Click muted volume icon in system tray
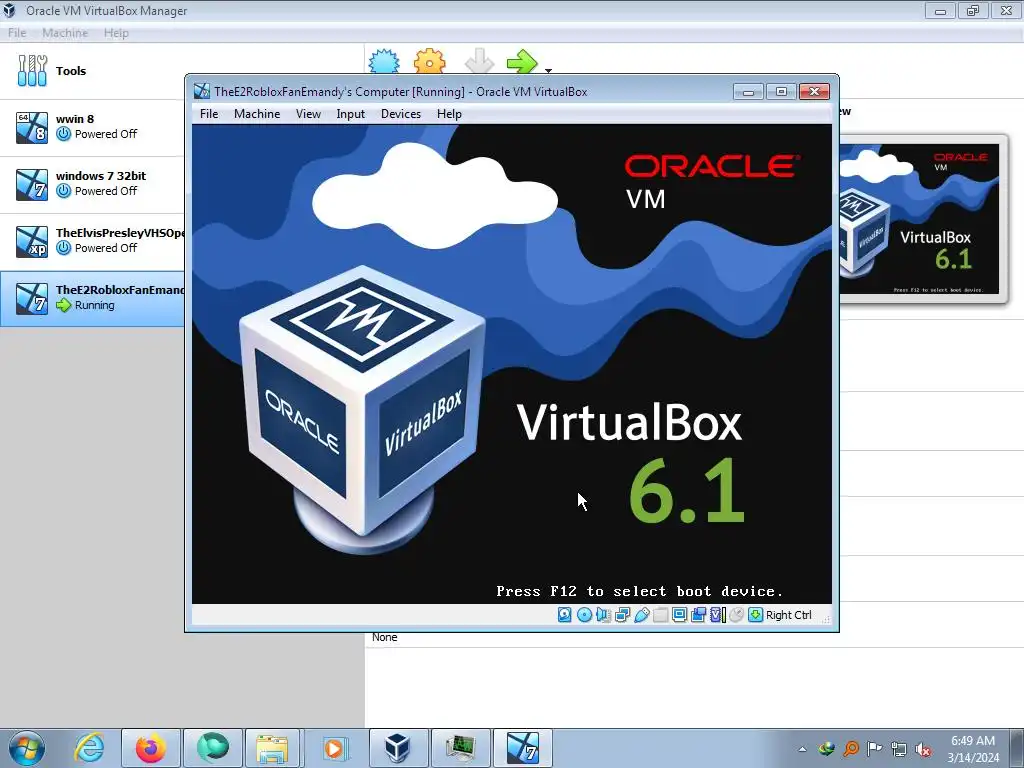This screenshot has width=1024, height=768. (923, 749)
